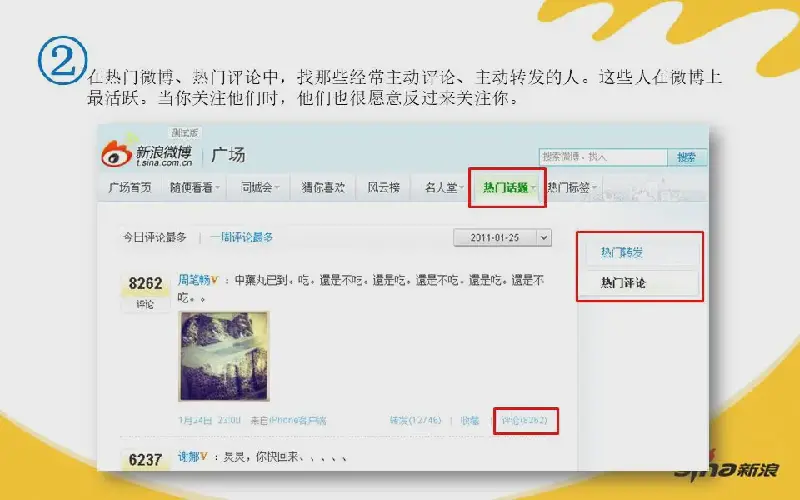The width and height of the screenshot is (800, 500).
Task: Open the date dropdown showing 2011-01-25
Action: coord(503,238)
